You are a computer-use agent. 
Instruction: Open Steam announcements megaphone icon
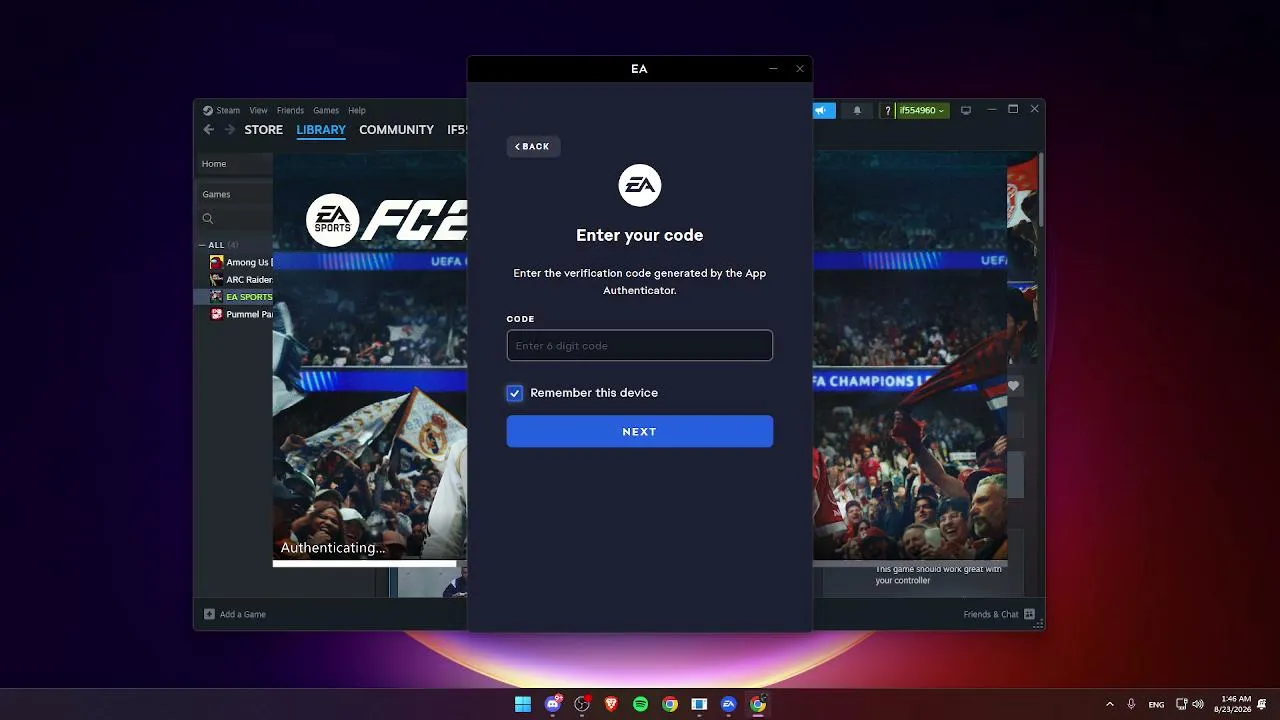pos(823,110)
